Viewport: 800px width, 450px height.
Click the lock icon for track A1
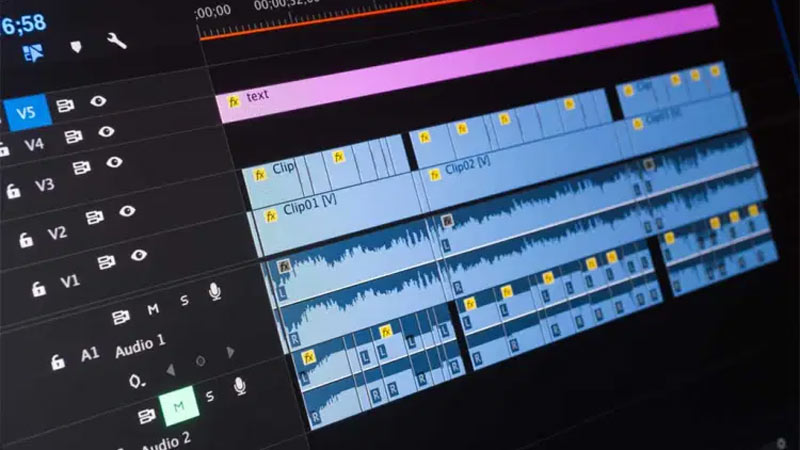[59, 357]
